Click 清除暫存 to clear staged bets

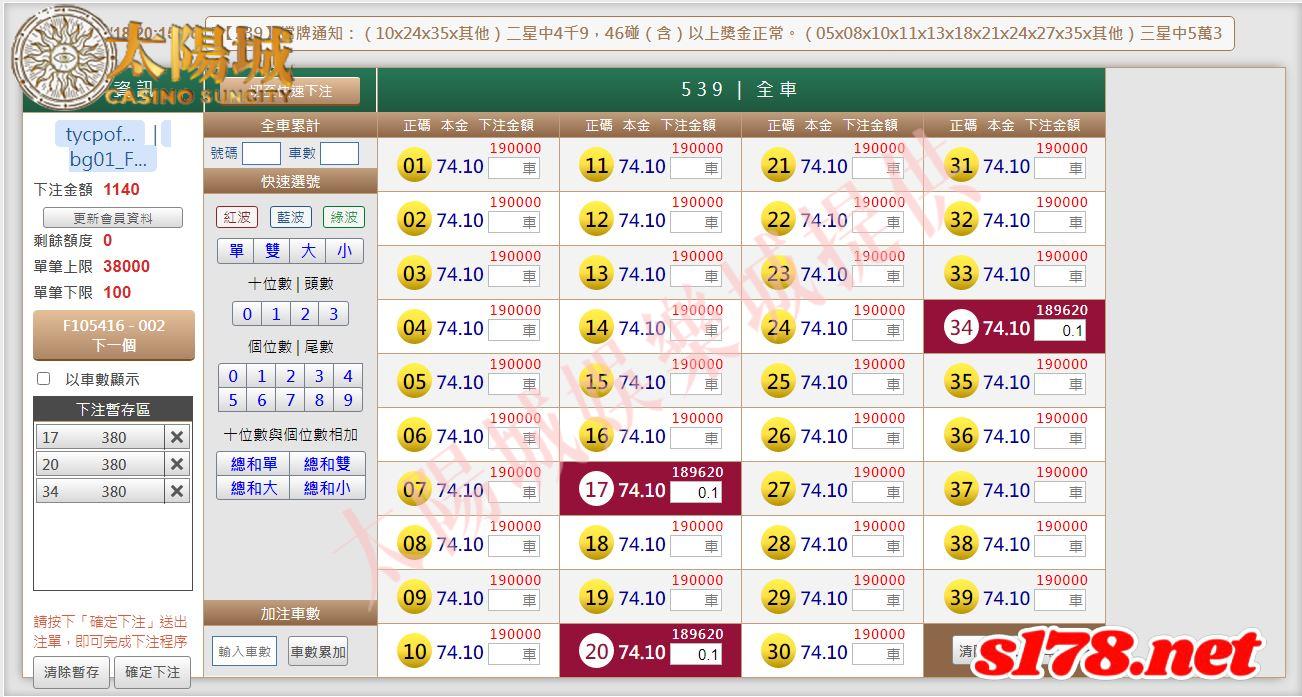point(72,672)
